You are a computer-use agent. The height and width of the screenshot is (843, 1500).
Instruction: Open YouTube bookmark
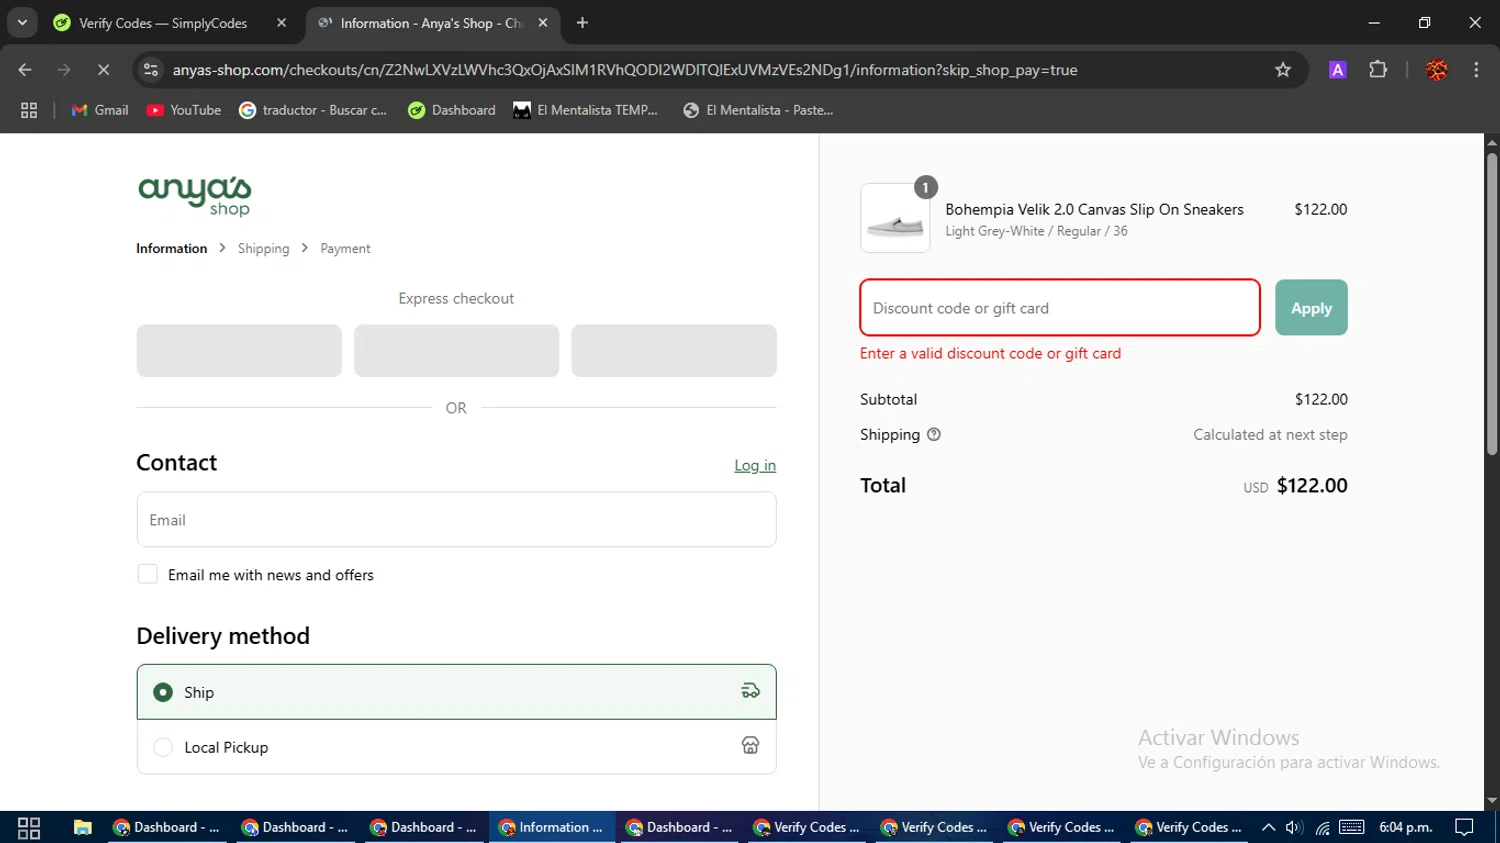(184, 110)
